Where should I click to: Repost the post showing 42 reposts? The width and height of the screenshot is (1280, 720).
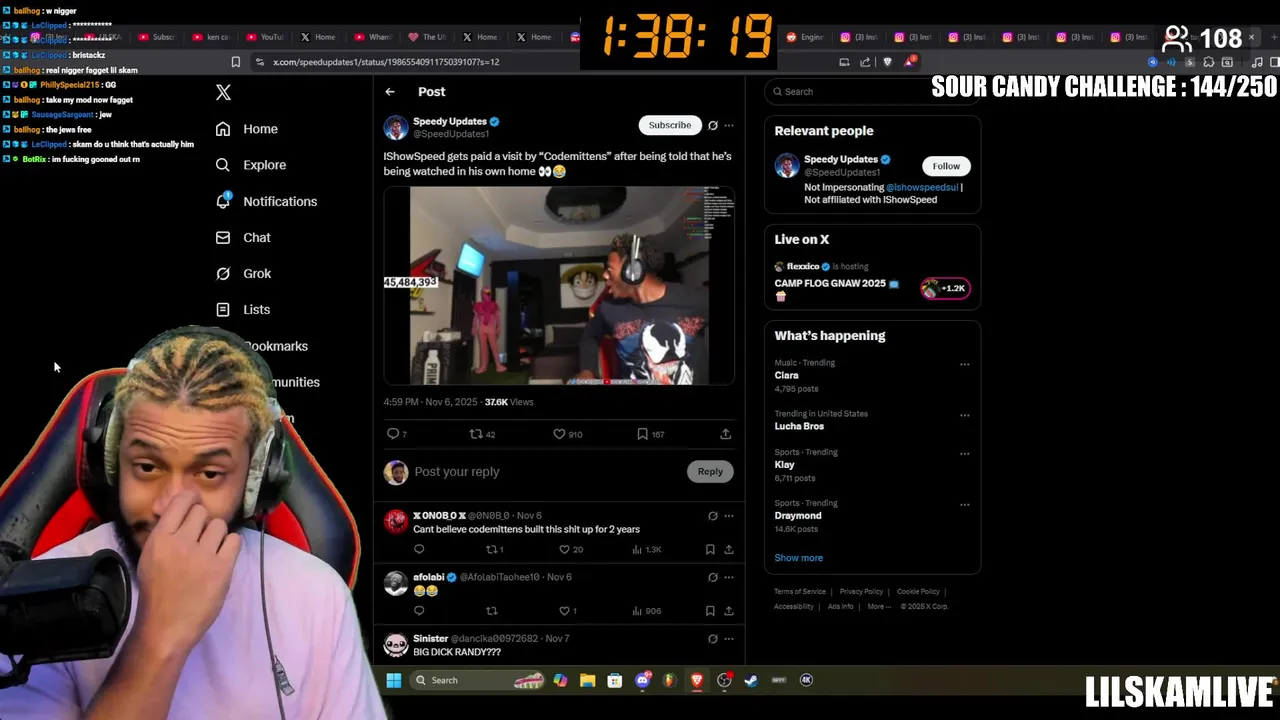(476, 434)
